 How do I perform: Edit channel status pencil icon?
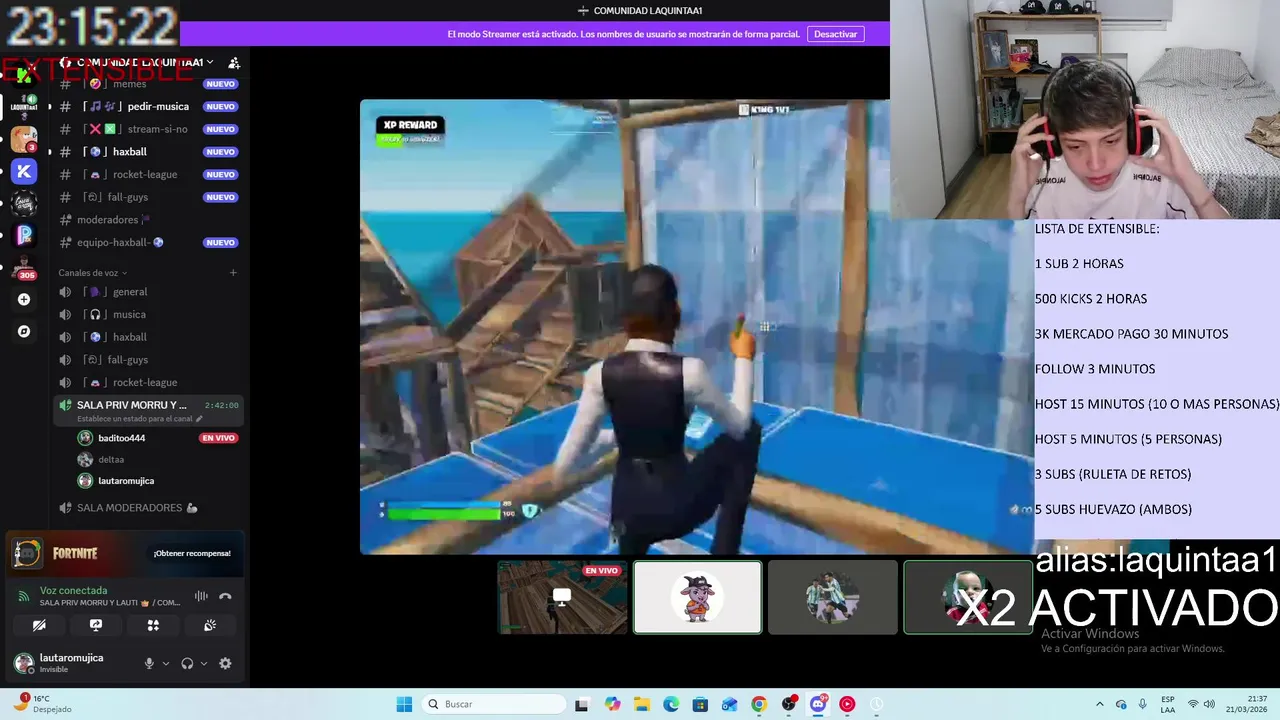[x=197, y=418]
